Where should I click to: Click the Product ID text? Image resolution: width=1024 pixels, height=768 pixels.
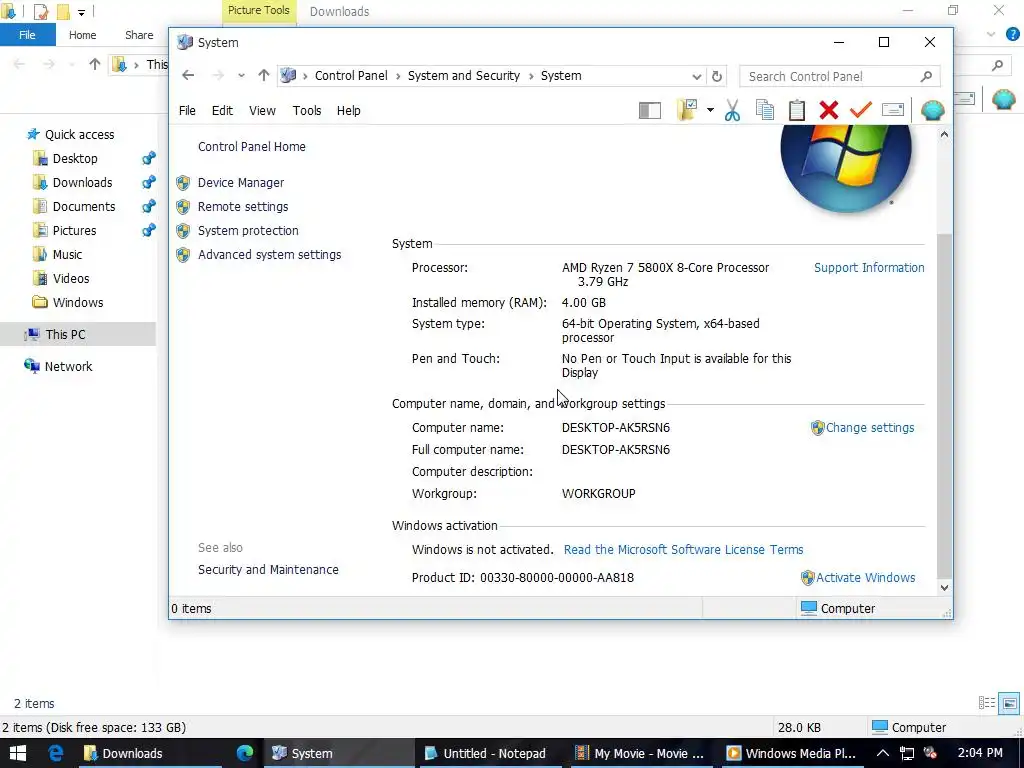(x=522, y=578)
